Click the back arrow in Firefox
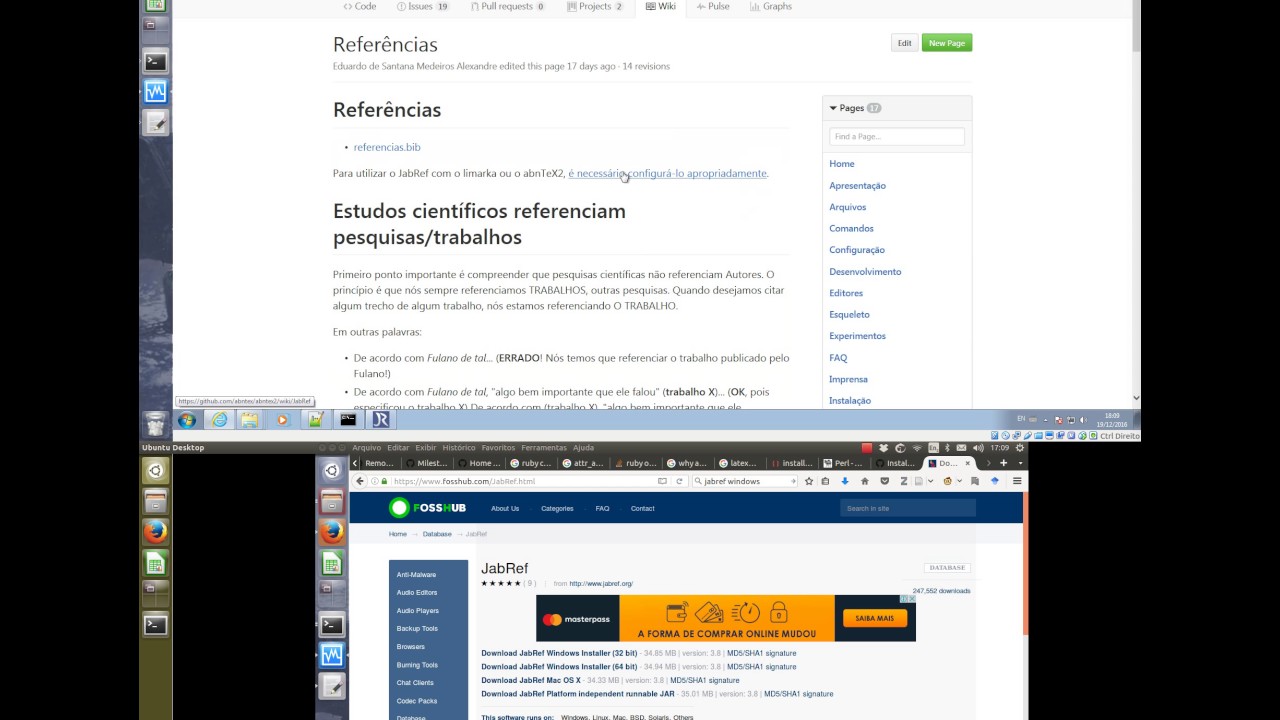The height and width of the screenshot is (720, 1280). pyautogui.click(x=360, y=481)
